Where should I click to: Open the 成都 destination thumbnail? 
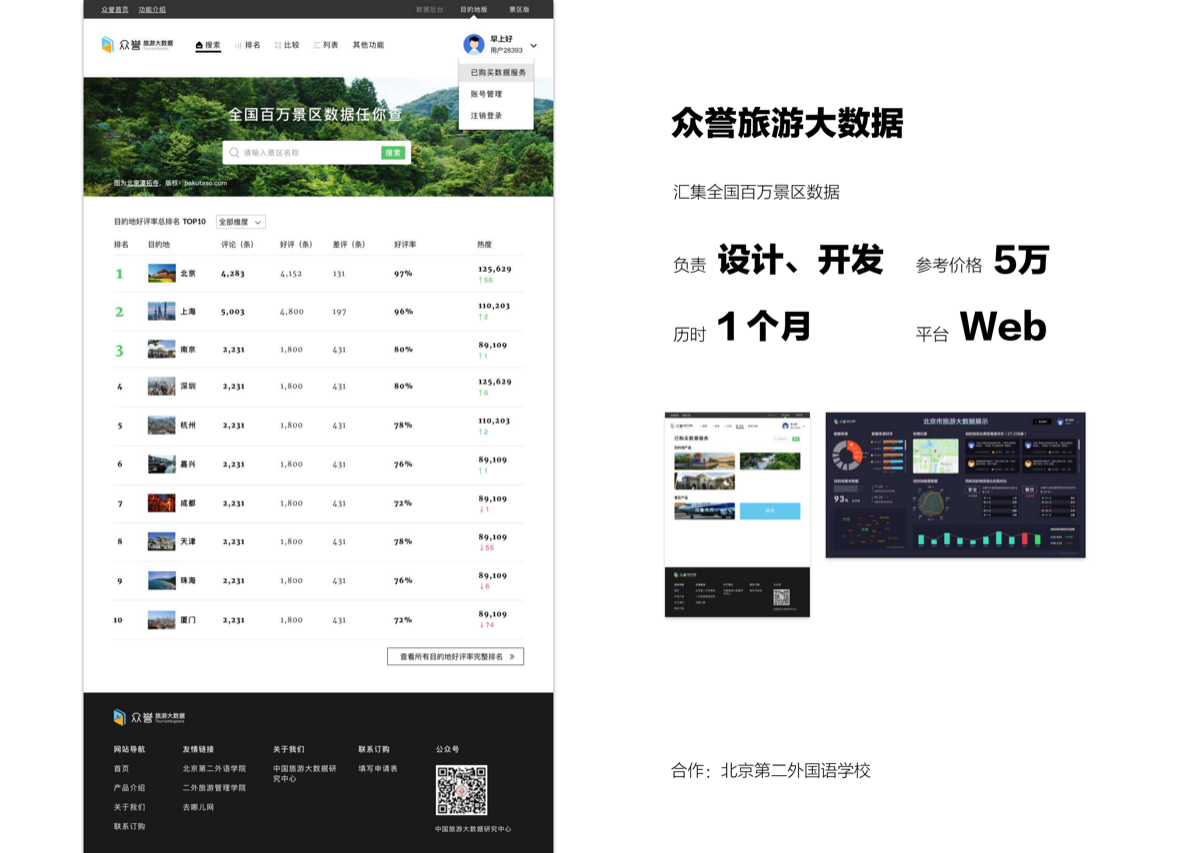(162, 503)
